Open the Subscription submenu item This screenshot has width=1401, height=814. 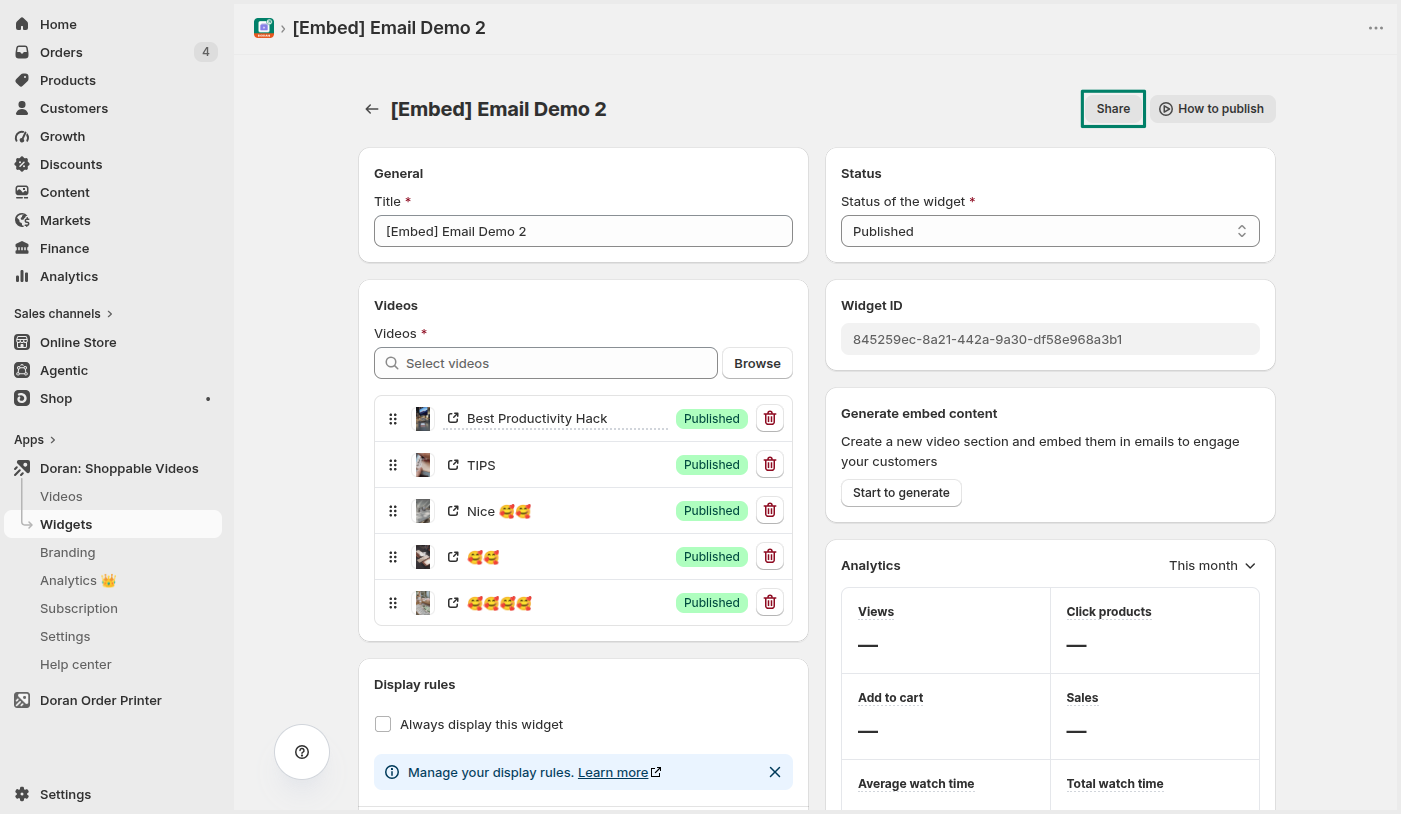click(x=79, y=608)
